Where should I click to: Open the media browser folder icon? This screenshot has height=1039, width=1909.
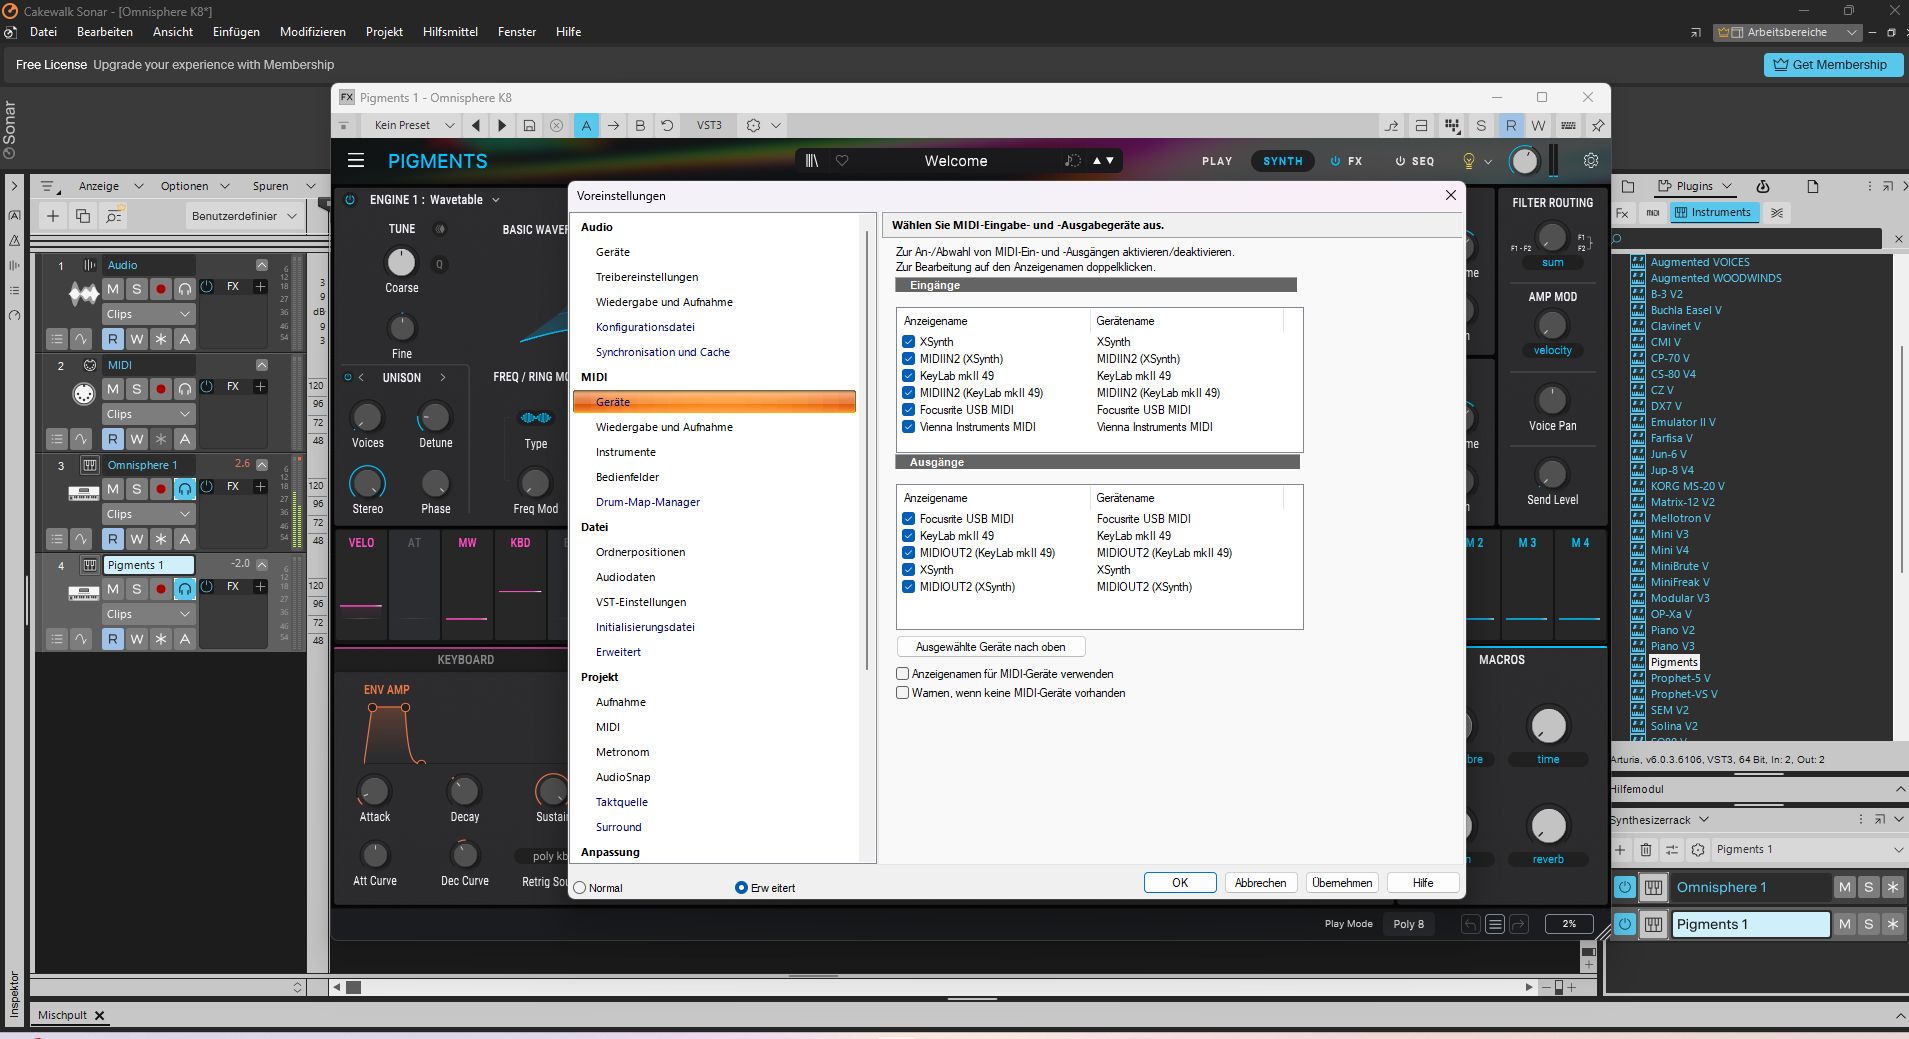click(1628, 186)
